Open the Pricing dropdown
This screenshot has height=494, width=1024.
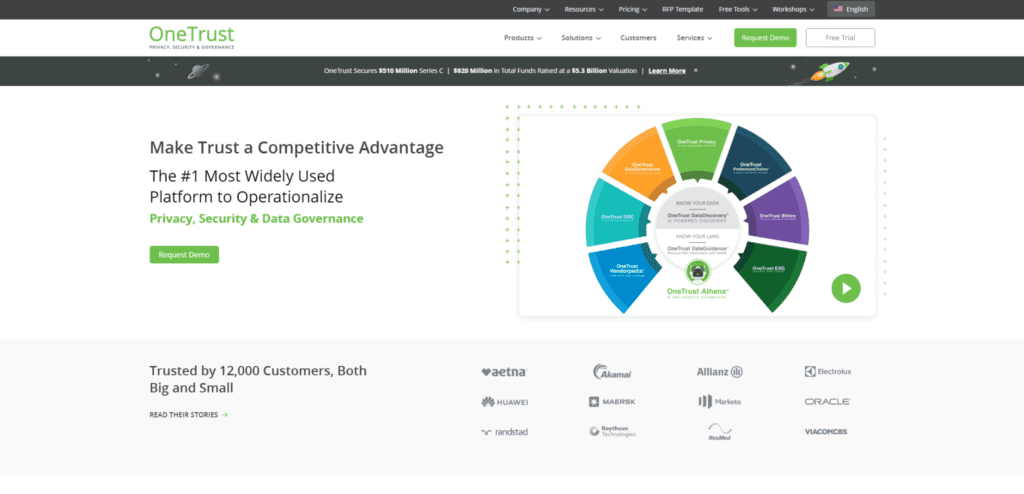click(x=633, y=9)
